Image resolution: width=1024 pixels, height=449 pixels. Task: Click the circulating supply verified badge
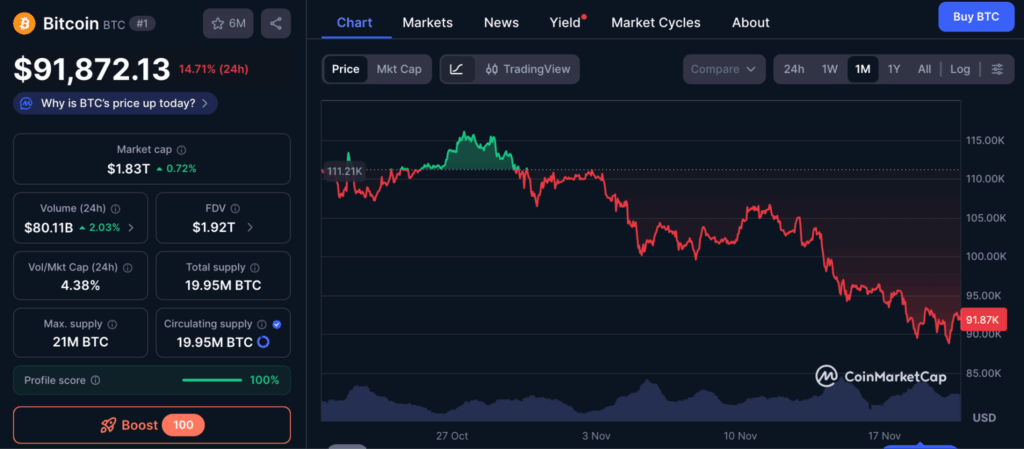[x=276, y=324]
